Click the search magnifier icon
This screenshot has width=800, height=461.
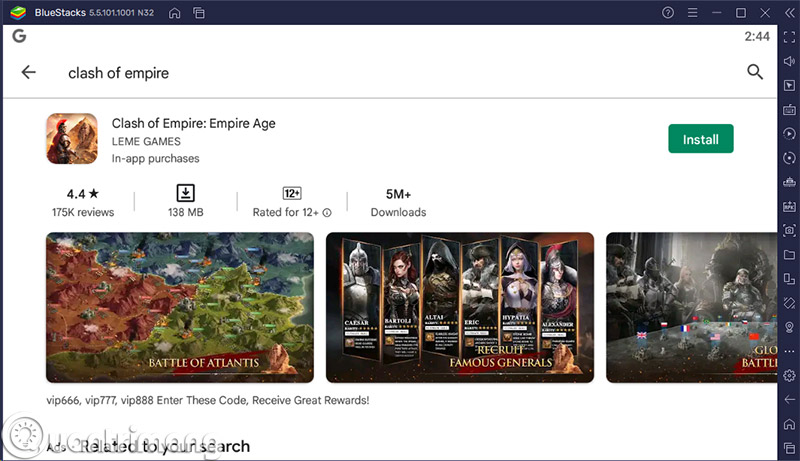pos(755,72)
